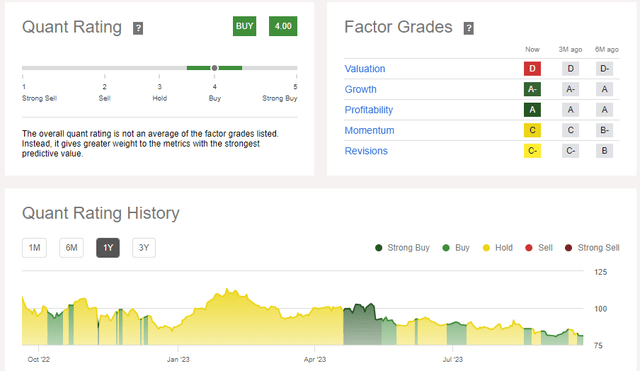This screenshot has height=371, width=640.
Task: Click the quant rating slider marker dot
Action: coord(214,68)
